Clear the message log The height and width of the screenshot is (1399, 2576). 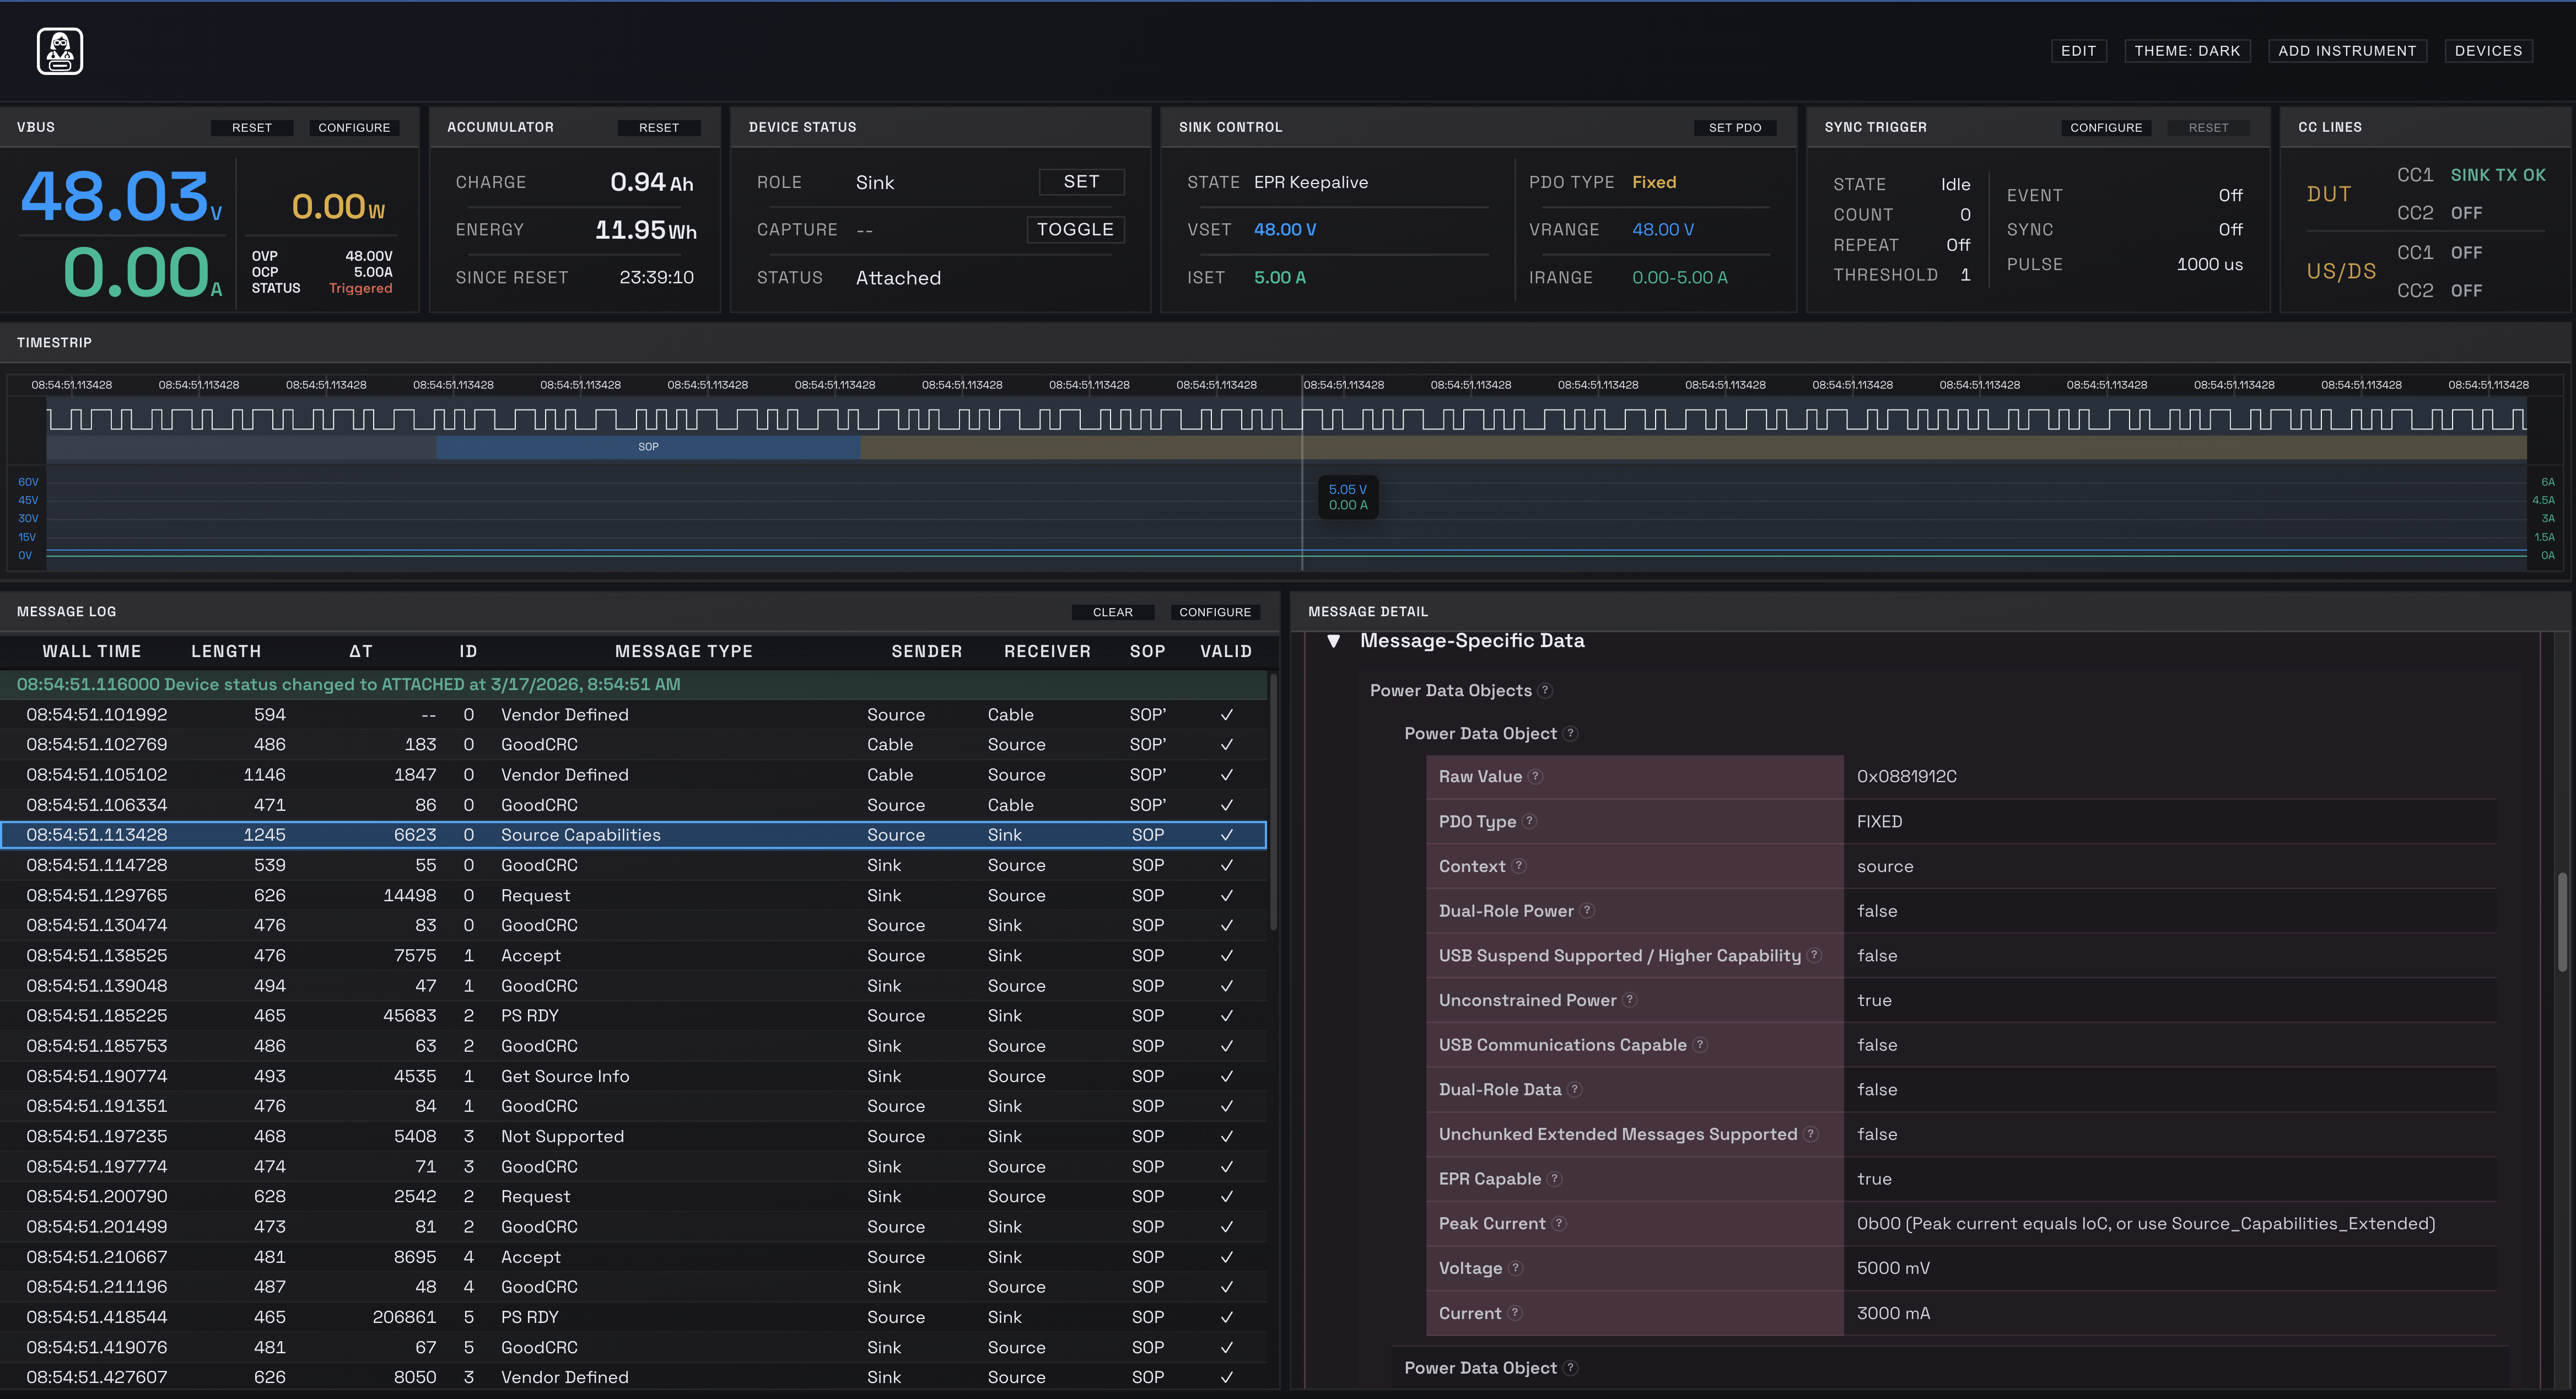click(1112, 612)
